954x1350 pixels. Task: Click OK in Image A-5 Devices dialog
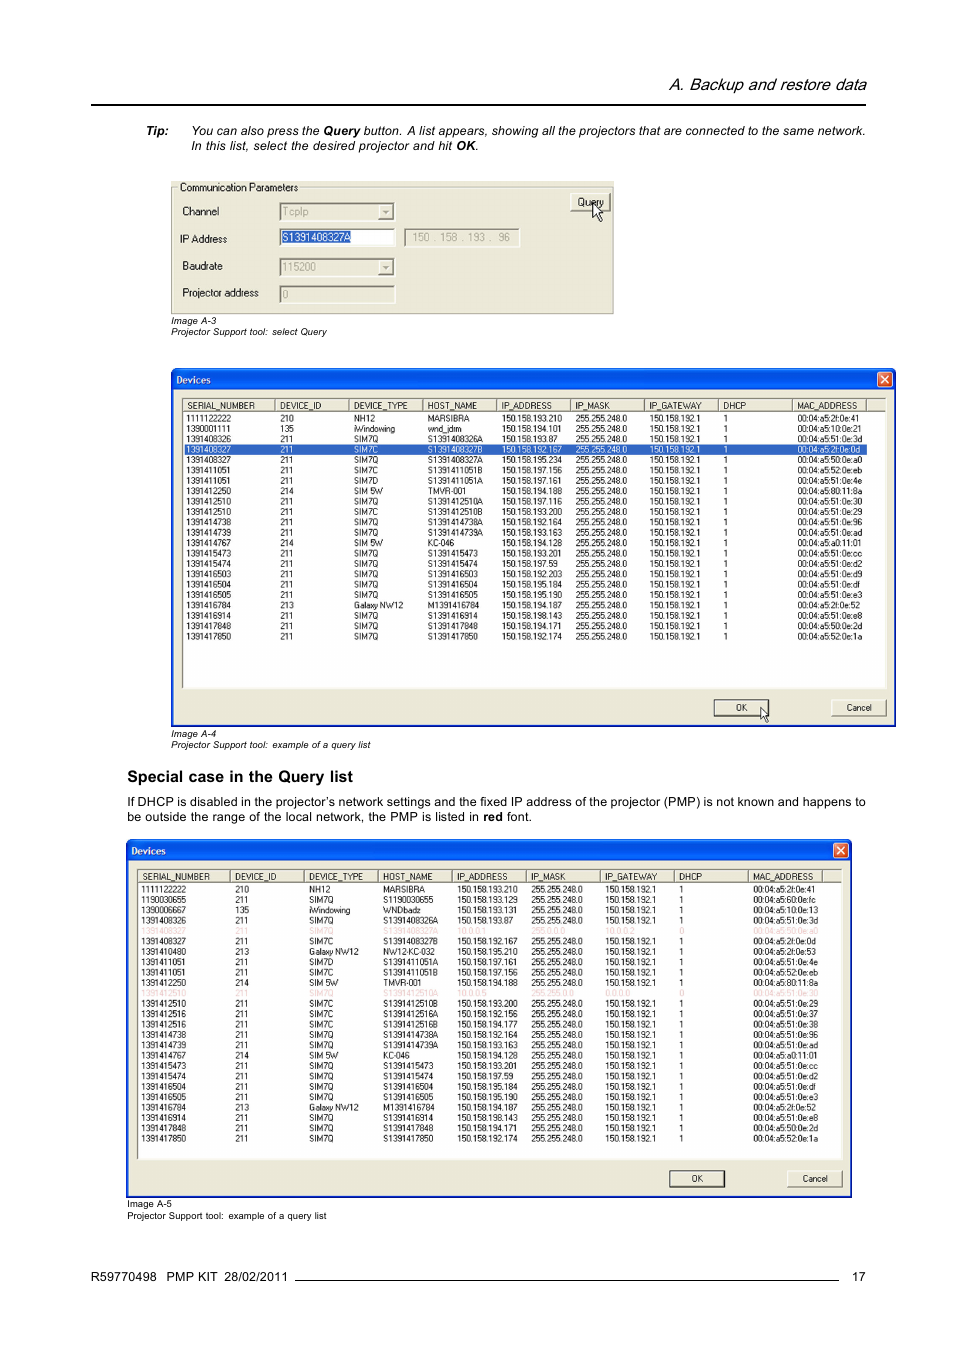click(697, 1179)
